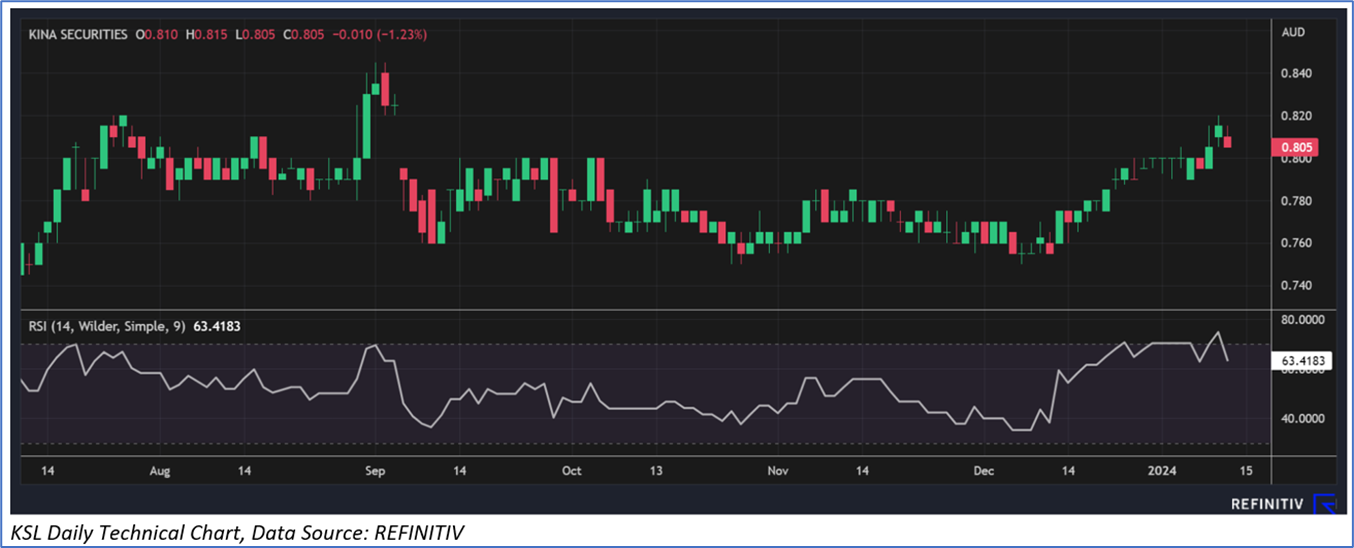The height and width of the screenshot is (548, 1354).
Task: Click the 40.0000 RSI axis label
Action: tap(1301, 419)
